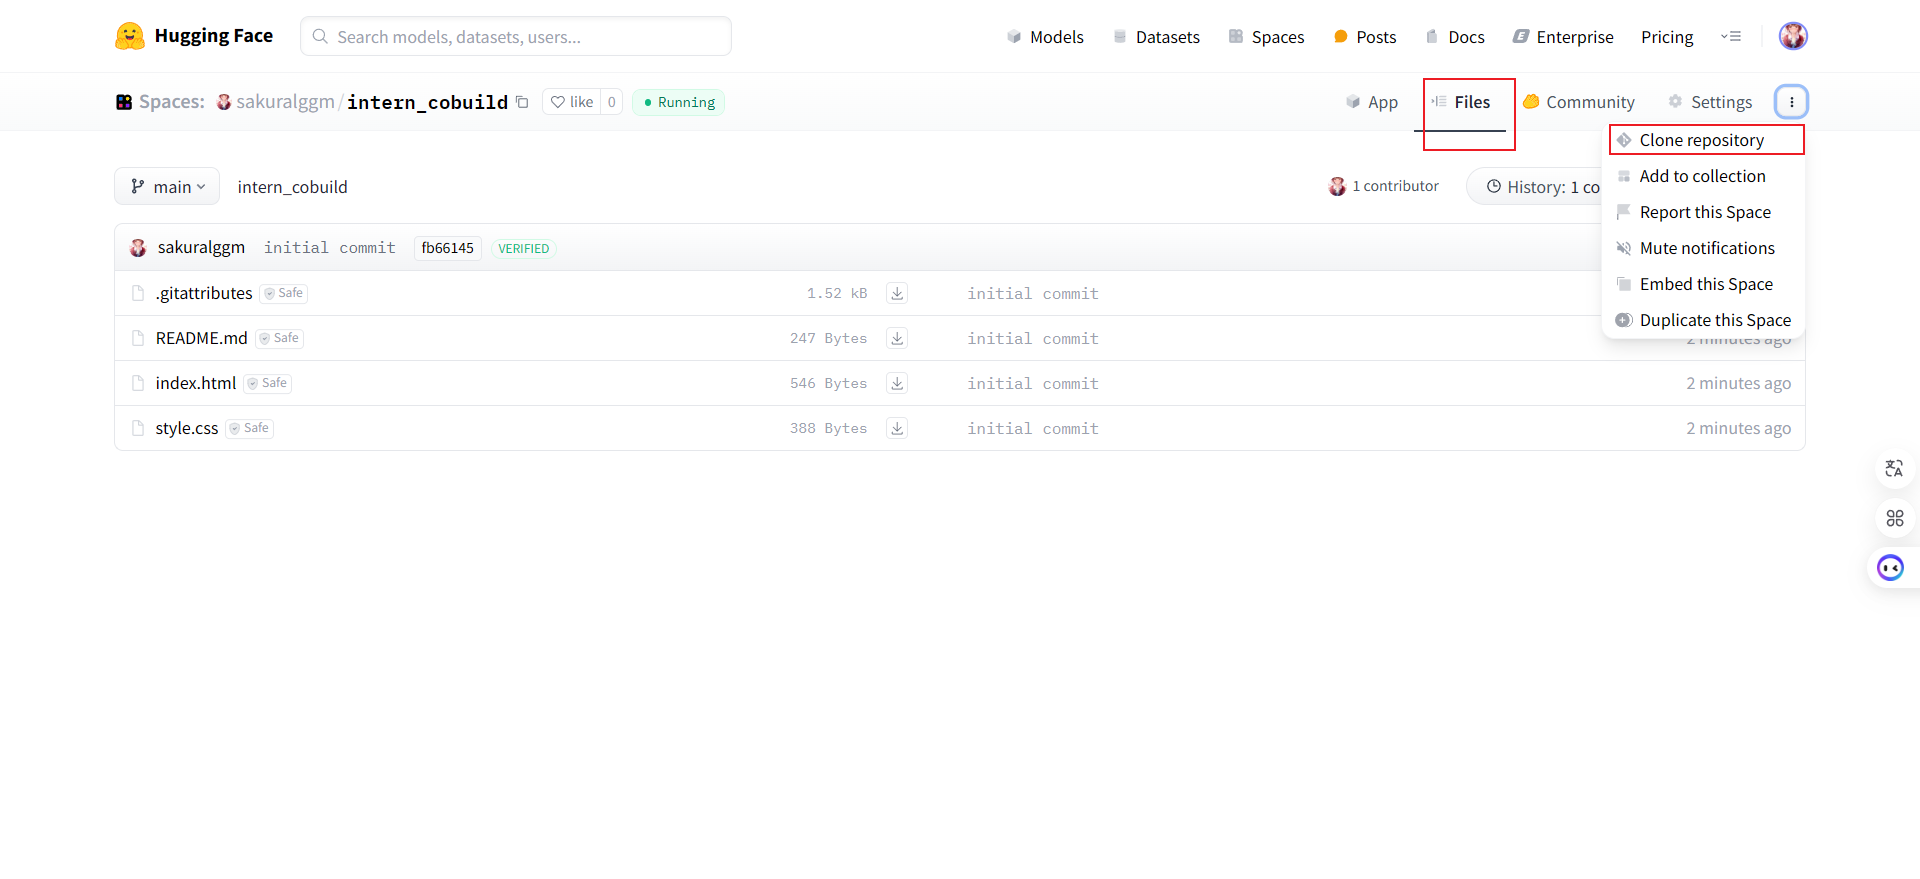Viewport: 1920px width, 879px height.
Task: Open the main branch dropdown
Action: pos(167,186)
